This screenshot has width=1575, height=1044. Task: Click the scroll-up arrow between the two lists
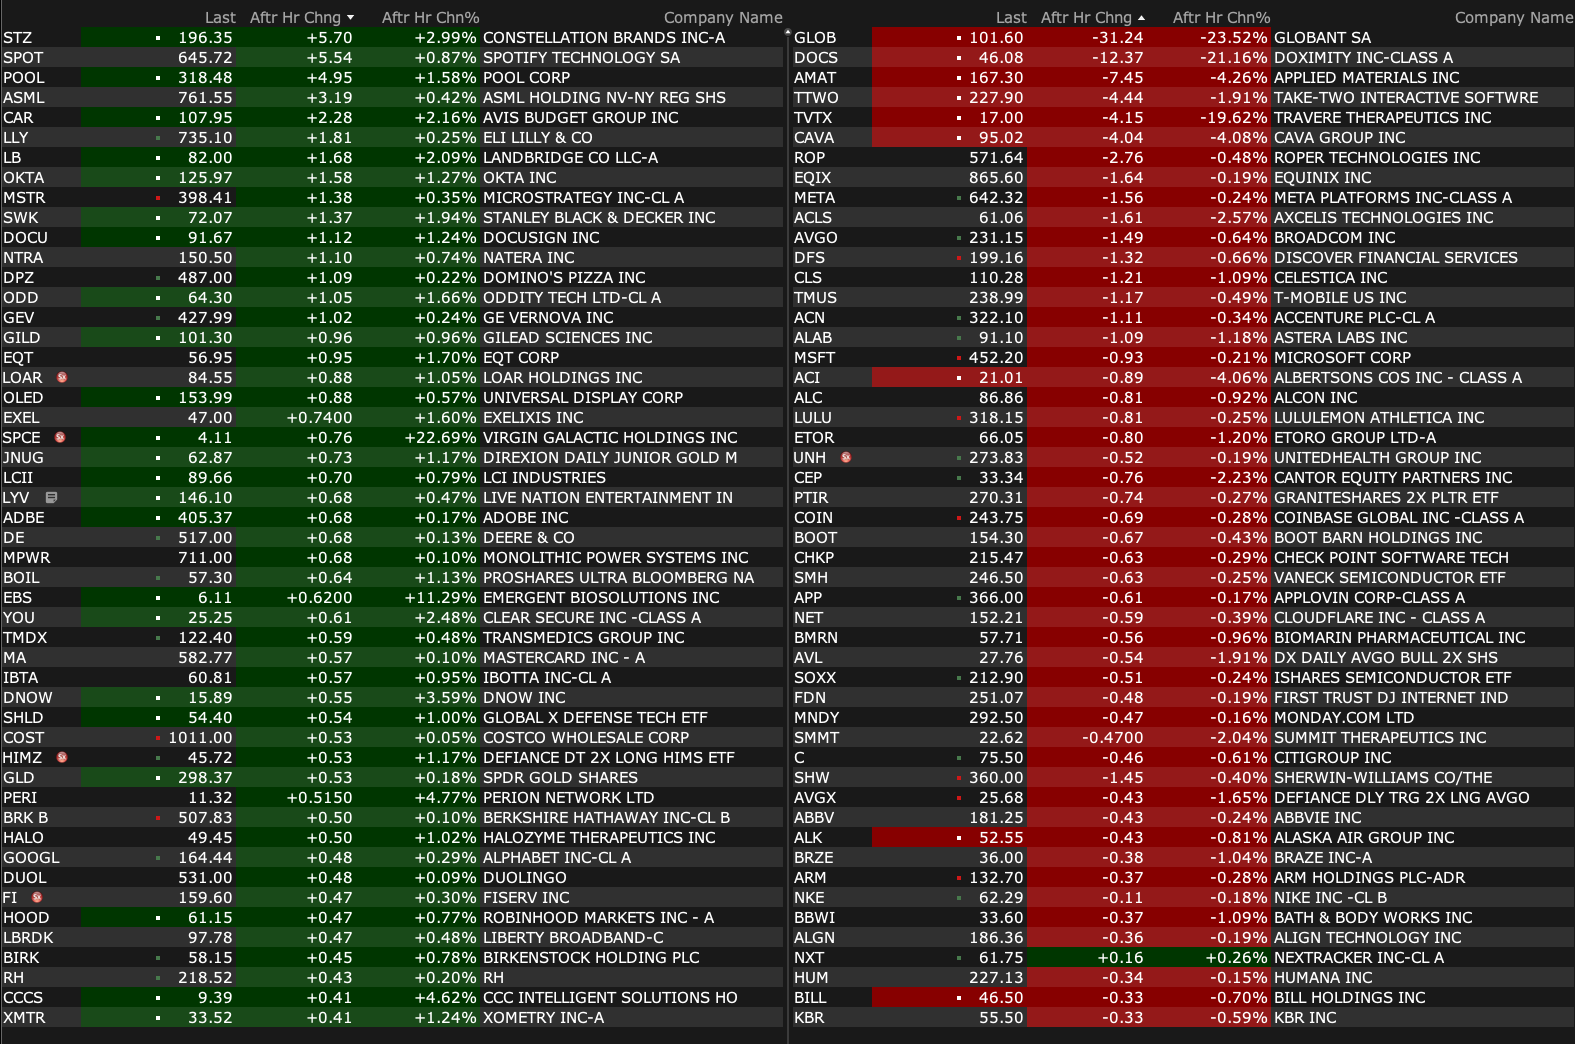(x=787, y=34)
